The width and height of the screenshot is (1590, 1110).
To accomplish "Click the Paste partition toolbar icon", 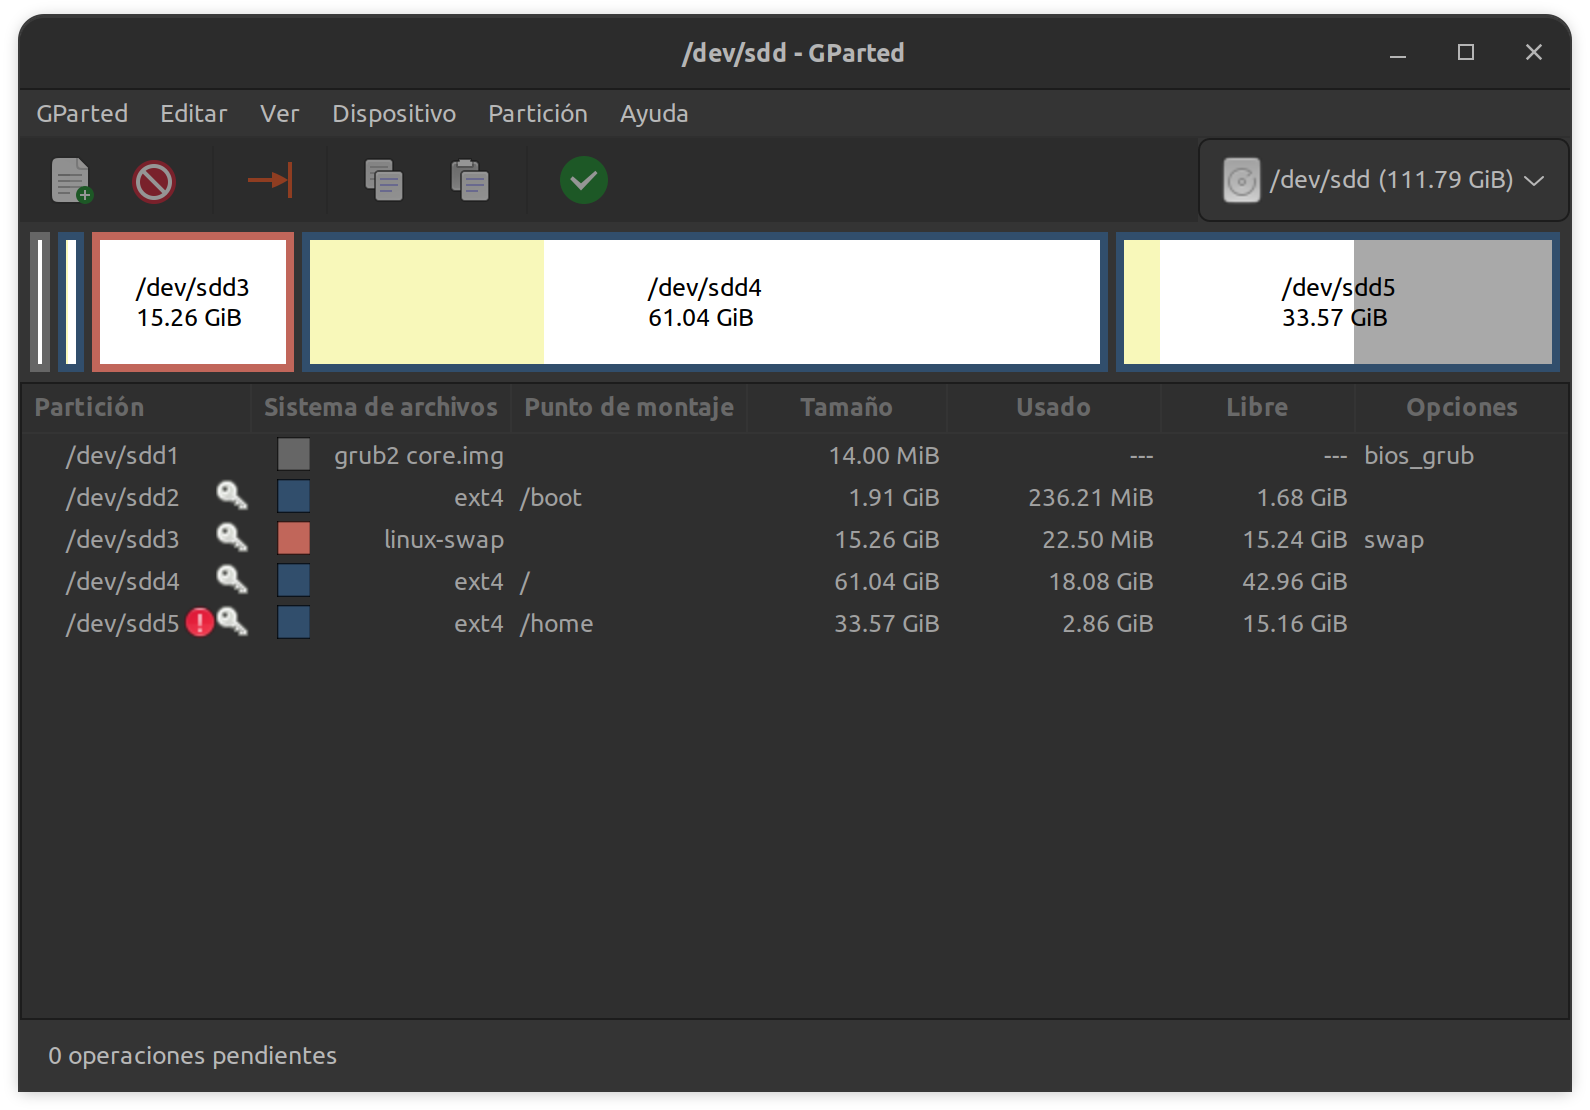I will [x=469, y=181].
